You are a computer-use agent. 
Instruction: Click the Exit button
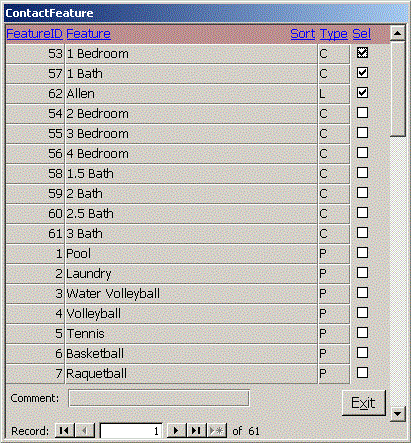[363, 403]
